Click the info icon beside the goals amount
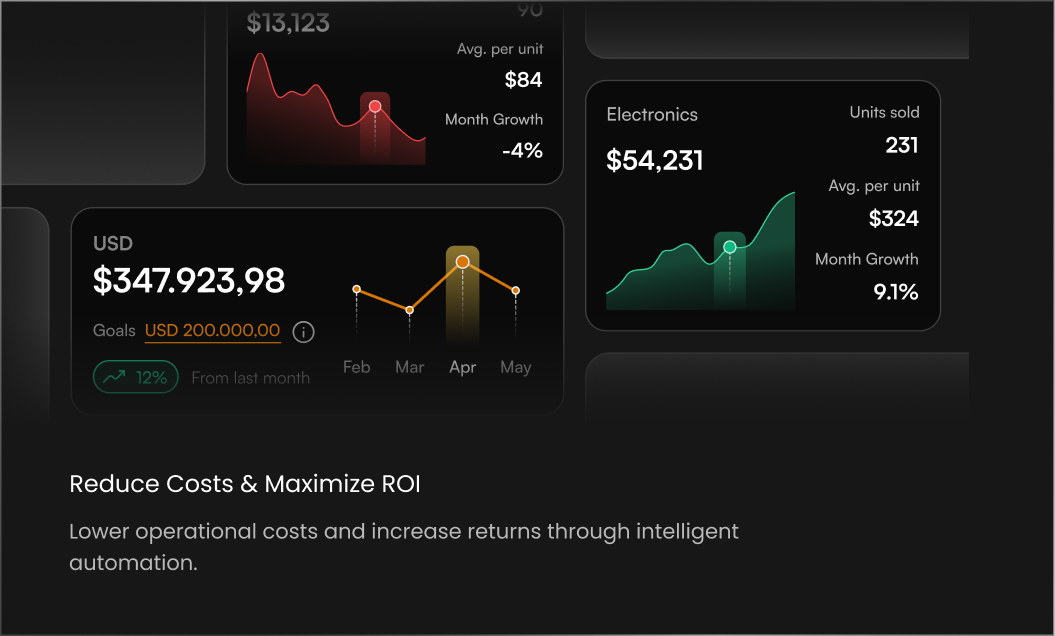 pos(303,332)
